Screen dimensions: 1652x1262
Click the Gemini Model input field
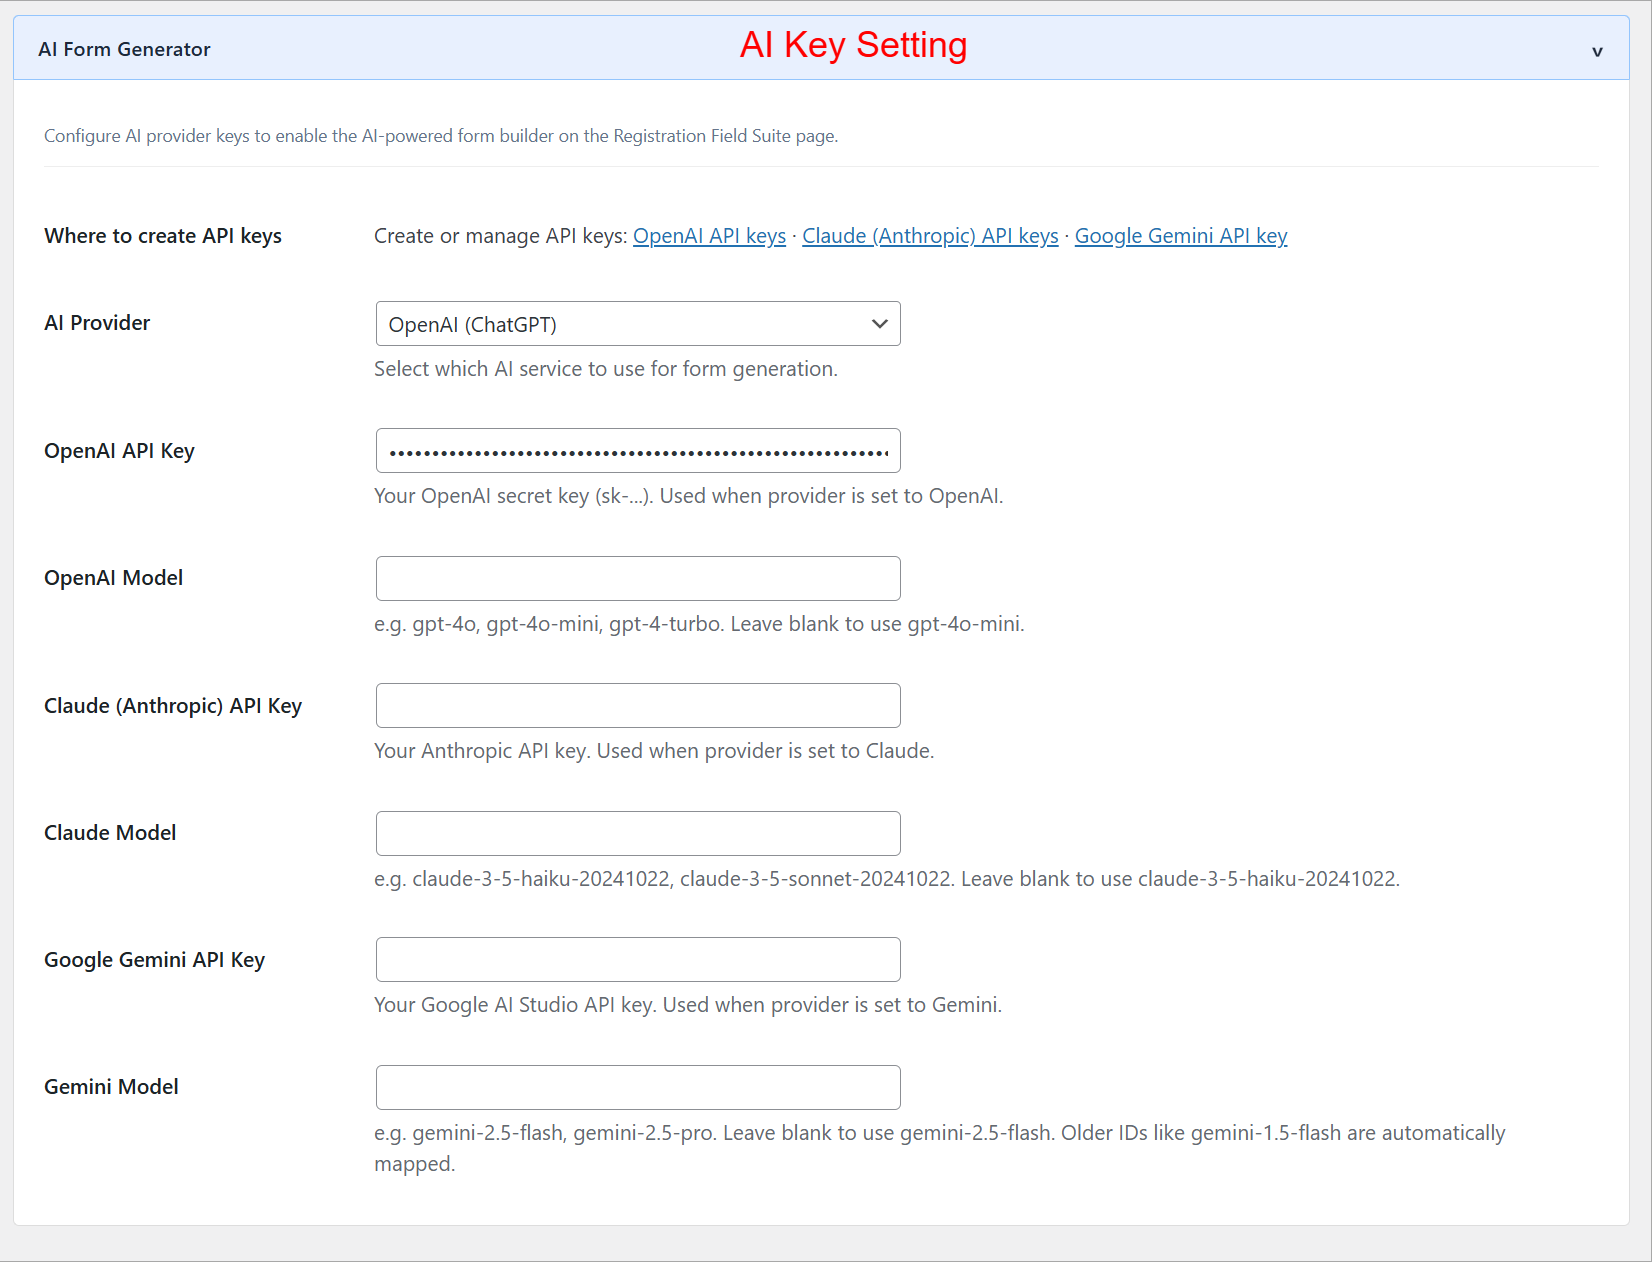[638, 1088]
